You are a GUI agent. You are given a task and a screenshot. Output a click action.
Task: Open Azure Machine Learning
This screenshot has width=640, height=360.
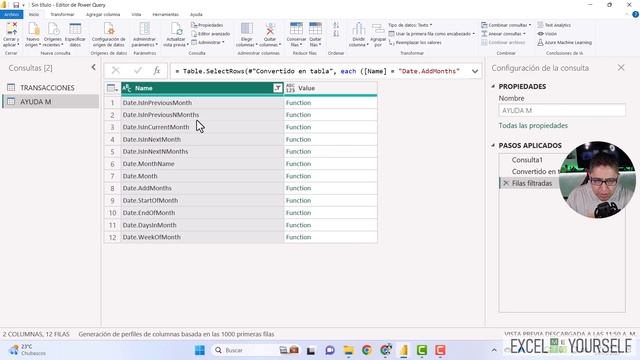[x=564, y=42]
